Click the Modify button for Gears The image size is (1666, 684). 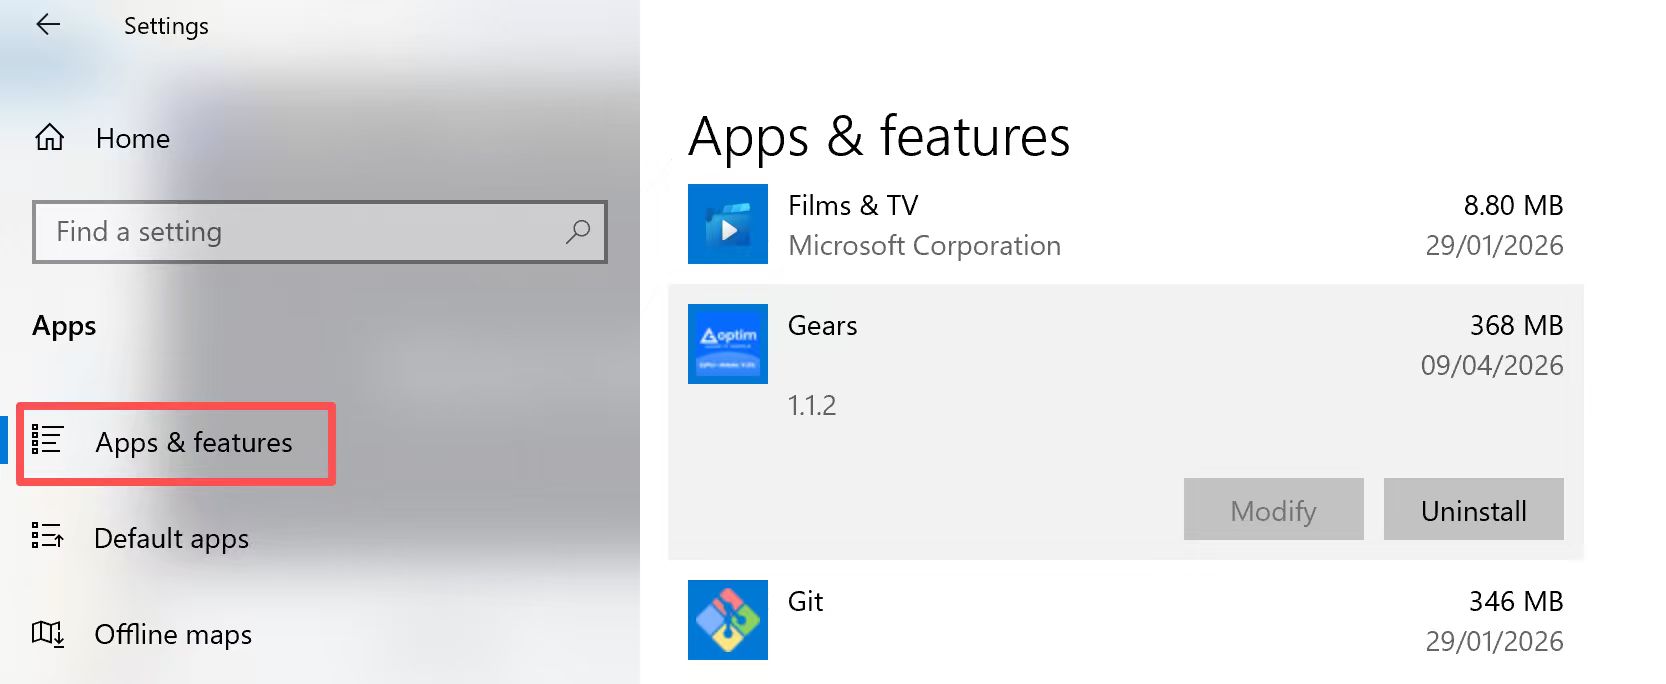click(1274, 509)
